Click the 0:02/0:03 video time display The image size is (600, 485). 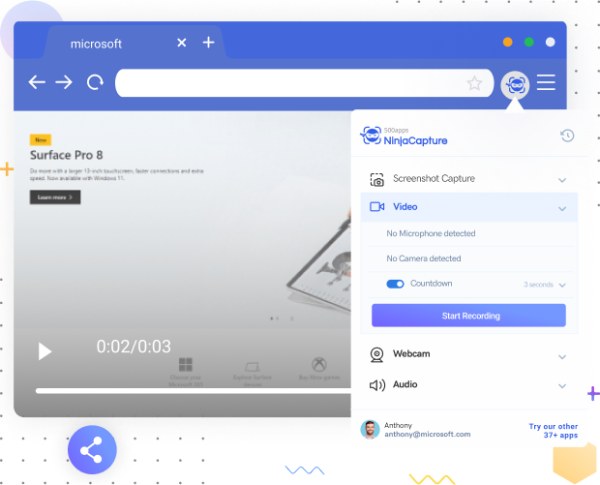point(134,347)
